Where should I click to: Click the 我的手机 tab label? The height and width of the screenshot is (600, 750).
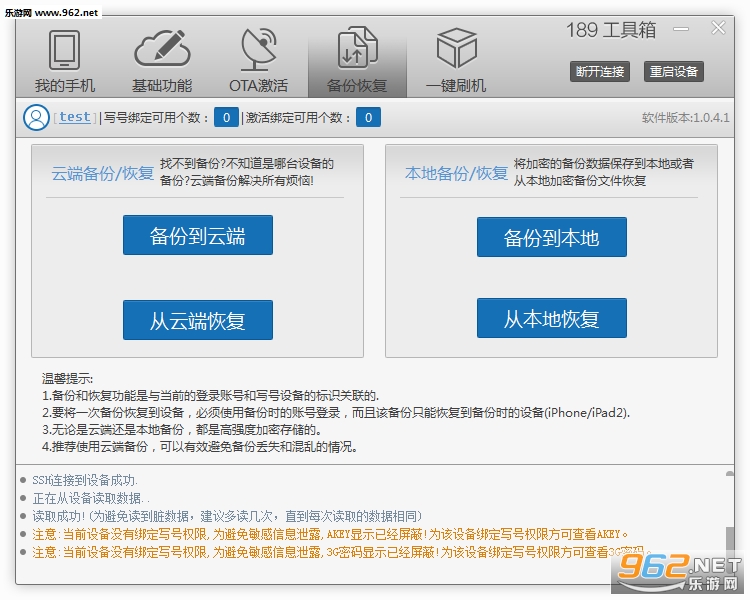[x=65, y=86]
